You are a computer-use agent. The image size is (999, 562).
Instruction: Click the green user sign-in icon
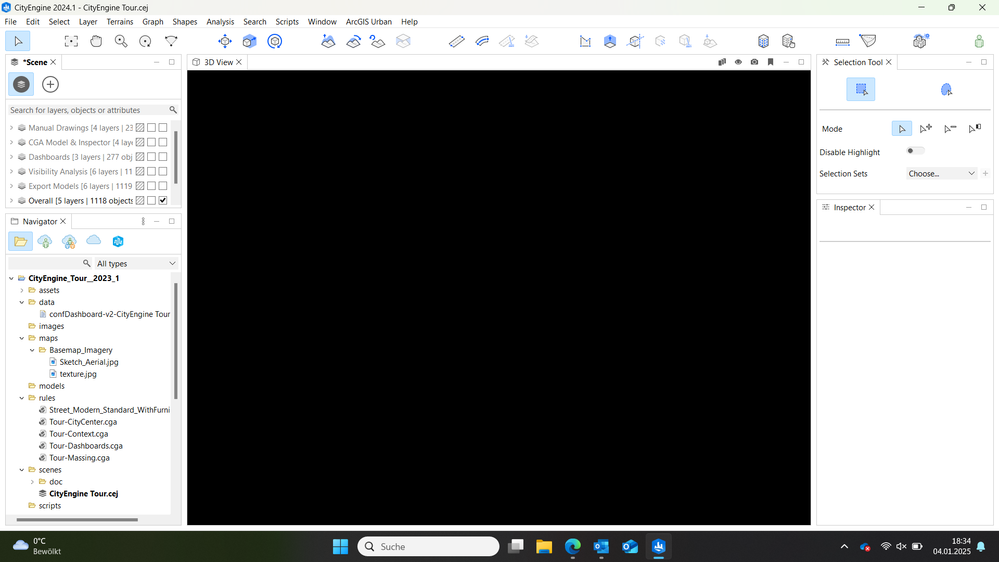coord(979,41)
